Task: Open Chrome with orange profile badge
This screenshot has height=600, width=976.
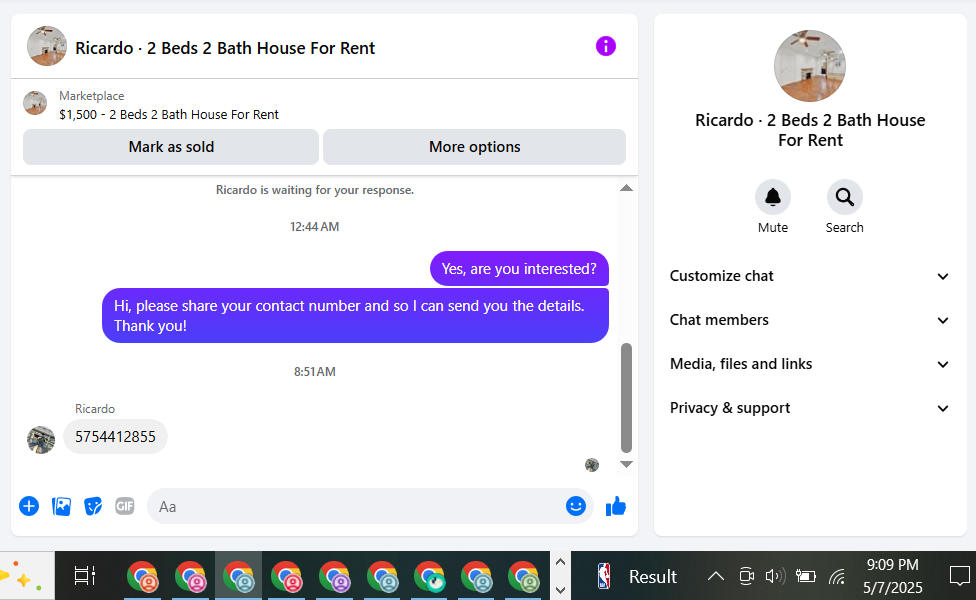Action: pyautogui.click(x=143, y=576)
